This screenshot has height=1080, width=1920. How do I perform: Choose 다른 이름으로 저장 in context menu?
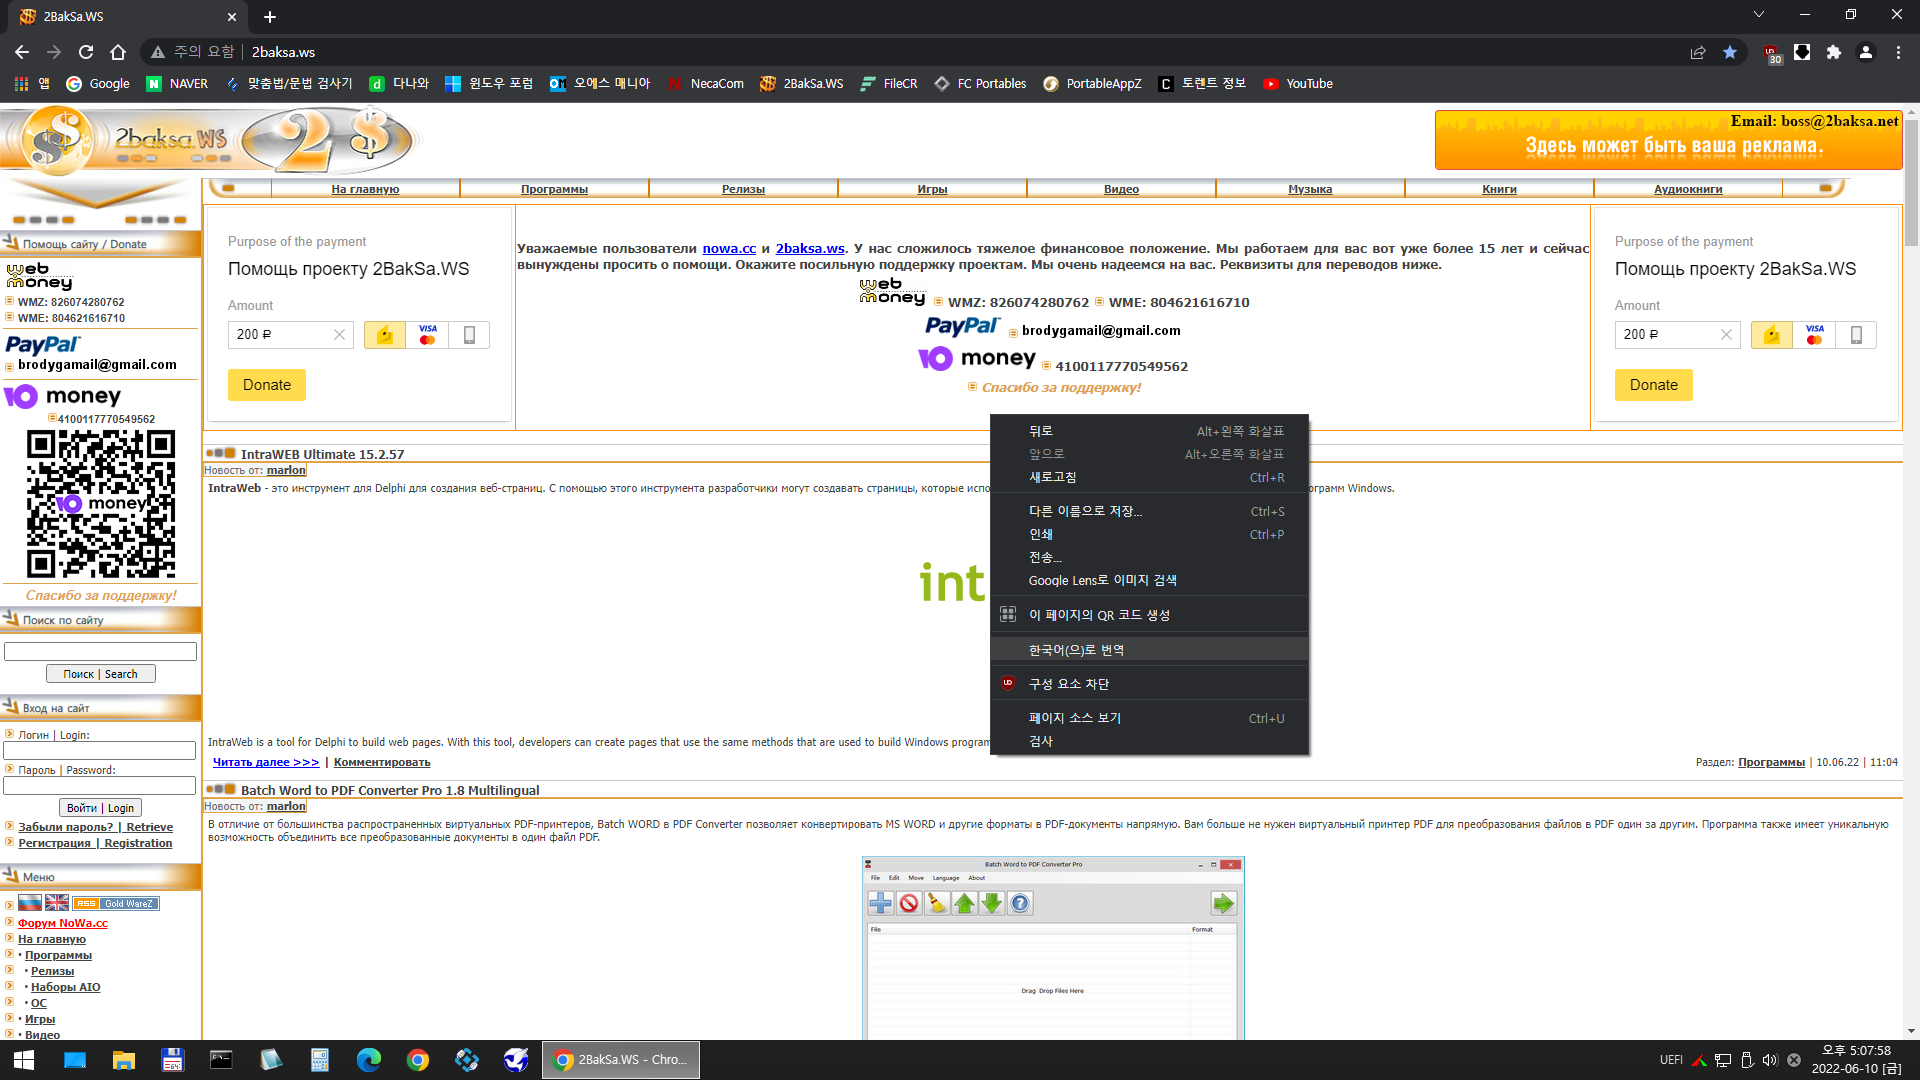(1149, 511)
